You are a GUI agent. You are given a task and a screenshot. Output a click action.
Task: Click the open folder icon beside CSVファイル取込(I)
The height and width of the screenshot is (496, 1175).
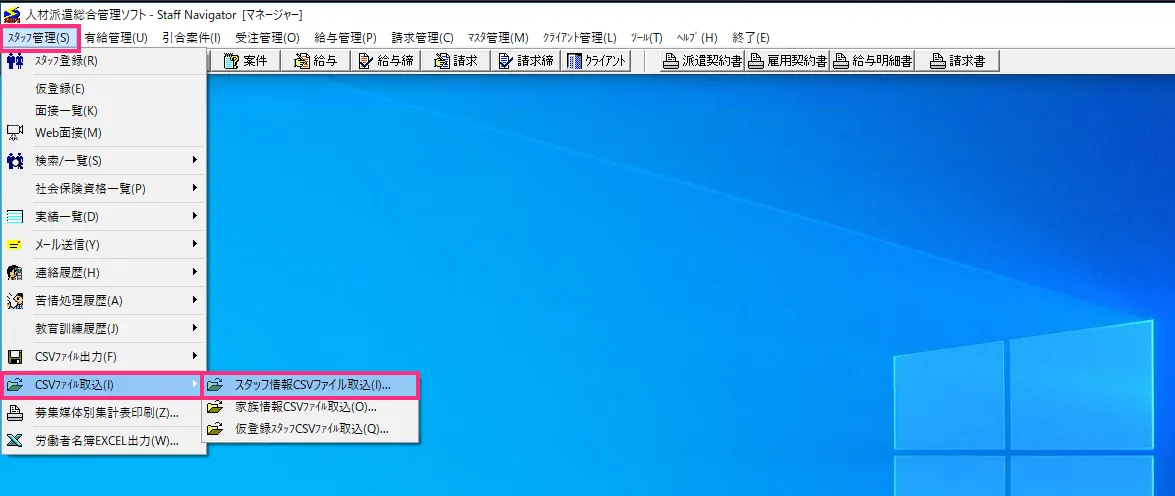[14, 385]
